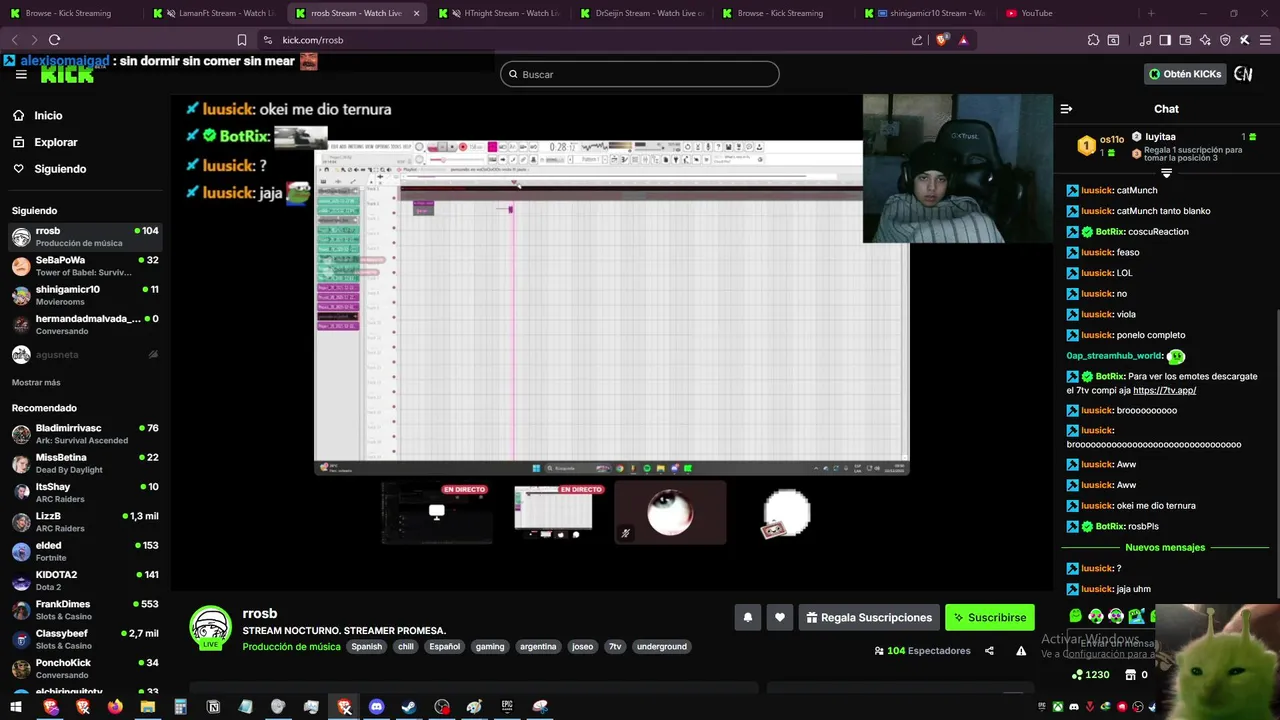Viewport: 1280px width, 720px height.
Task: Reload the page with the refresh icon
Action: pos(54,40)
